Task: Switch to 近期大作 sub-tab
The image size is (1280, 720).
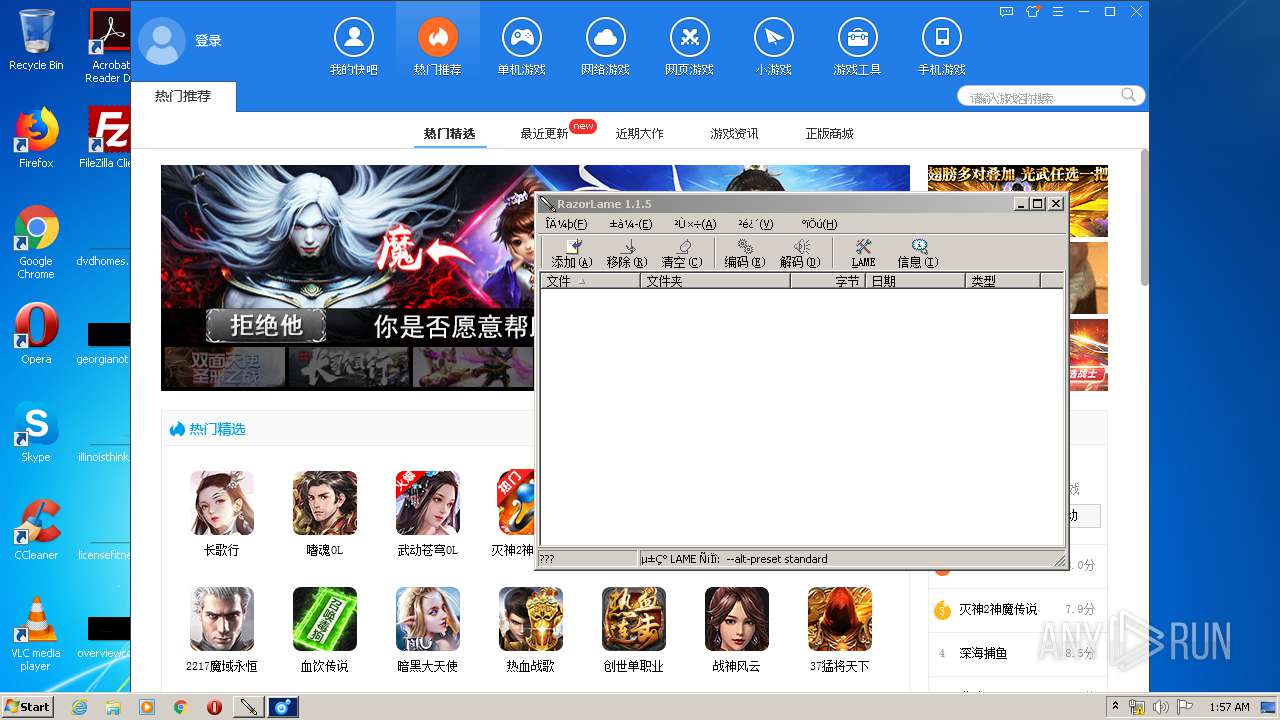Action: pos(640,133)
